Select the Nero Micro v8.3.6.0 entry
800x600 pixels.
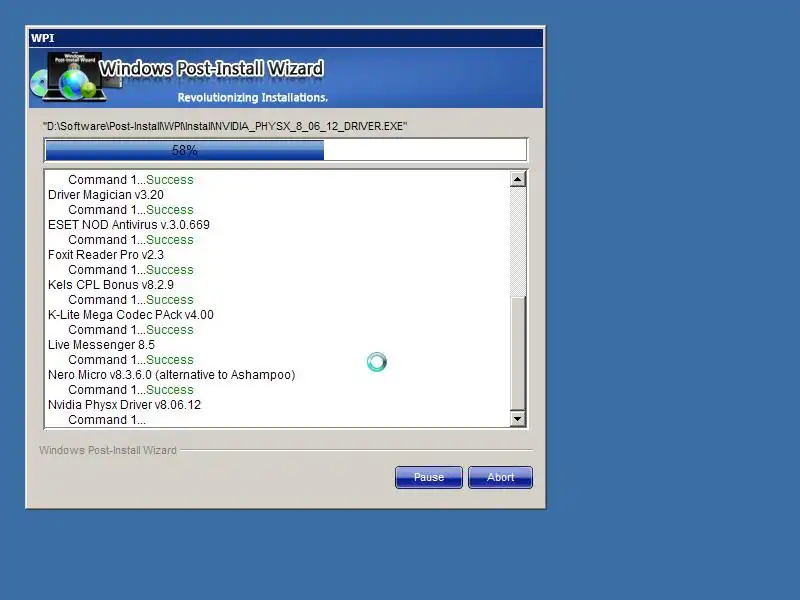(x=171, y=375)
